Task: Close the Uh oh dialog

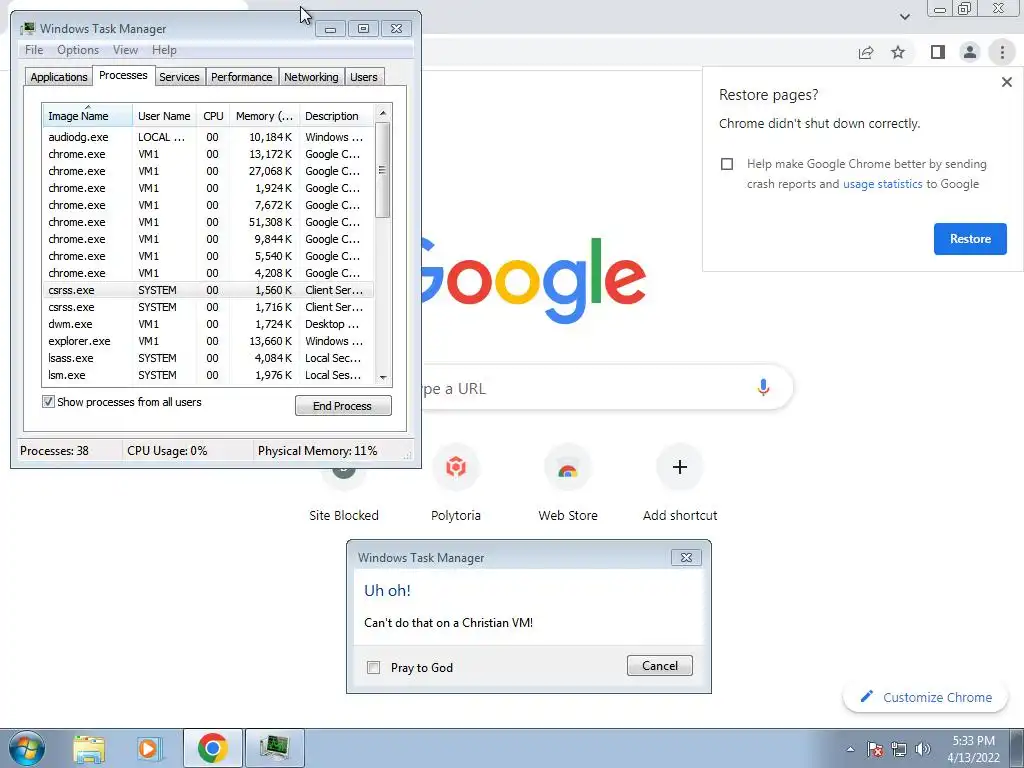Action: pyautogui.click(x=686, y=557)
